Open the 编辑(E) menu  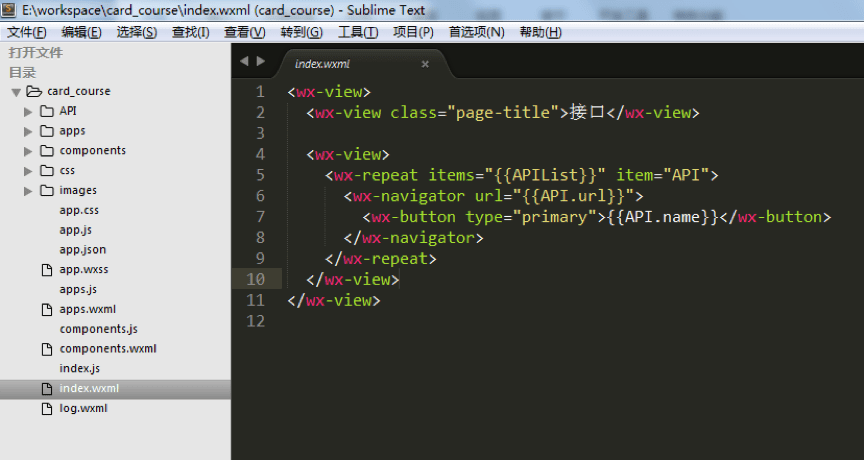(82, 33)
